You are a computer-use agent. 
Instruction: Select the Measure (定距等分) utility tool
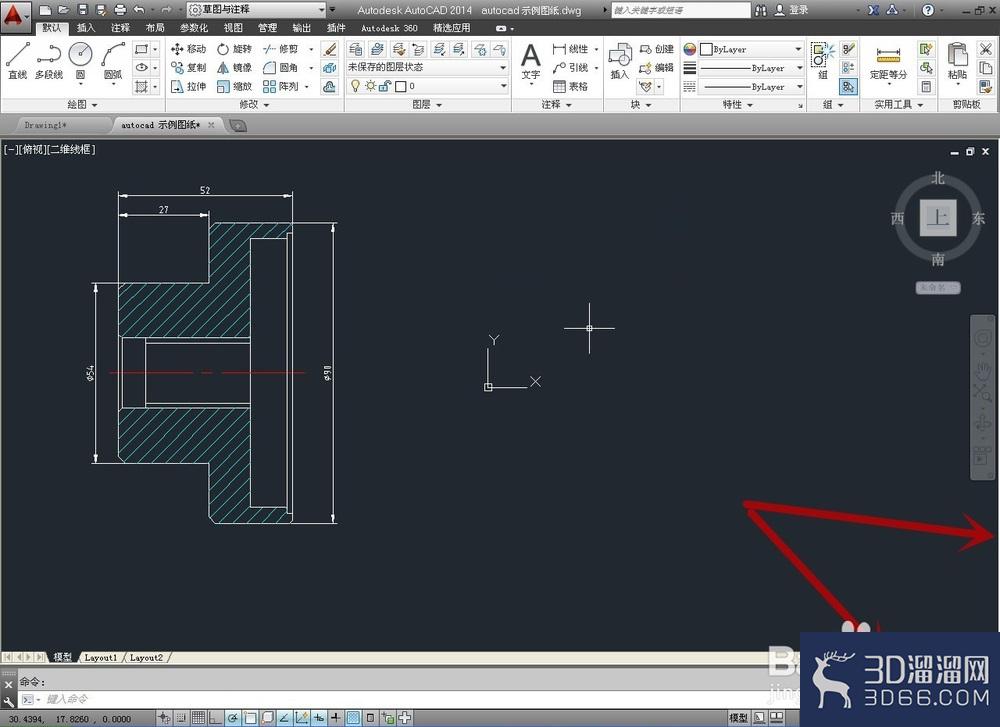tap(888, 62)
